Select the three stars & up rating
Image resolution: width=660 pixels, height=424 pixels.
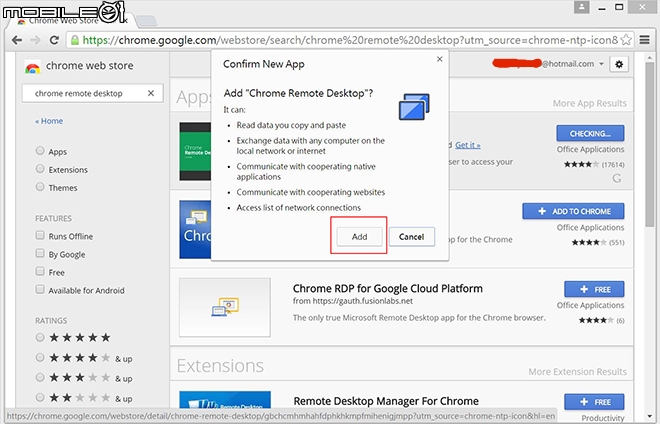[x=40, y=377]
